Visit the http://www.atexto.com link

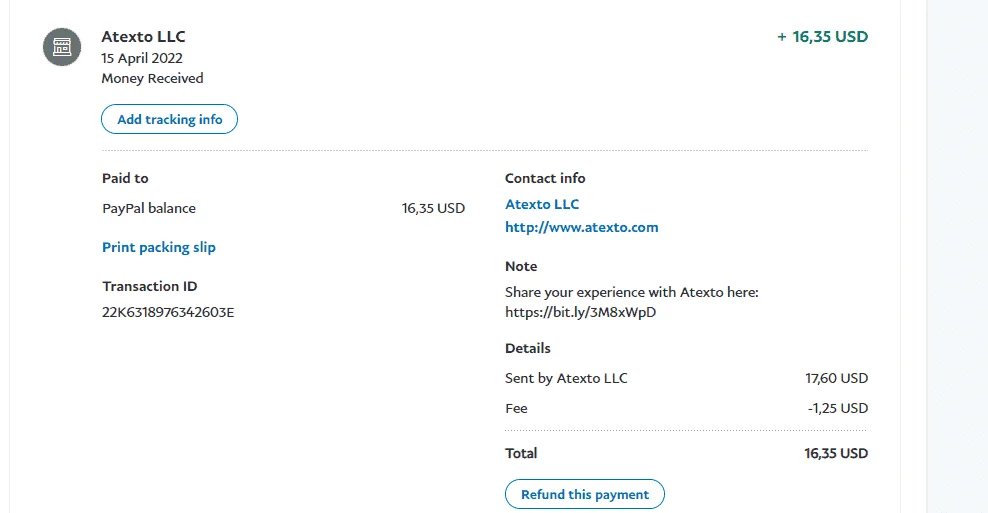[x=582, y=228]
